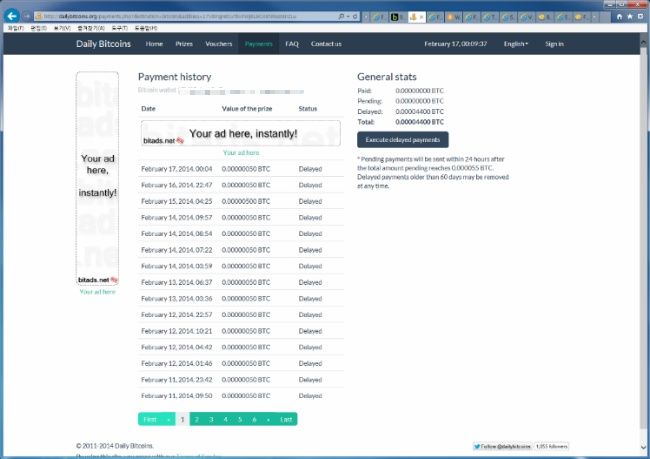Click the next page » pagination arrow
Image resolution: width=650 pixels, height=459 pixels.
click(268, 419)
